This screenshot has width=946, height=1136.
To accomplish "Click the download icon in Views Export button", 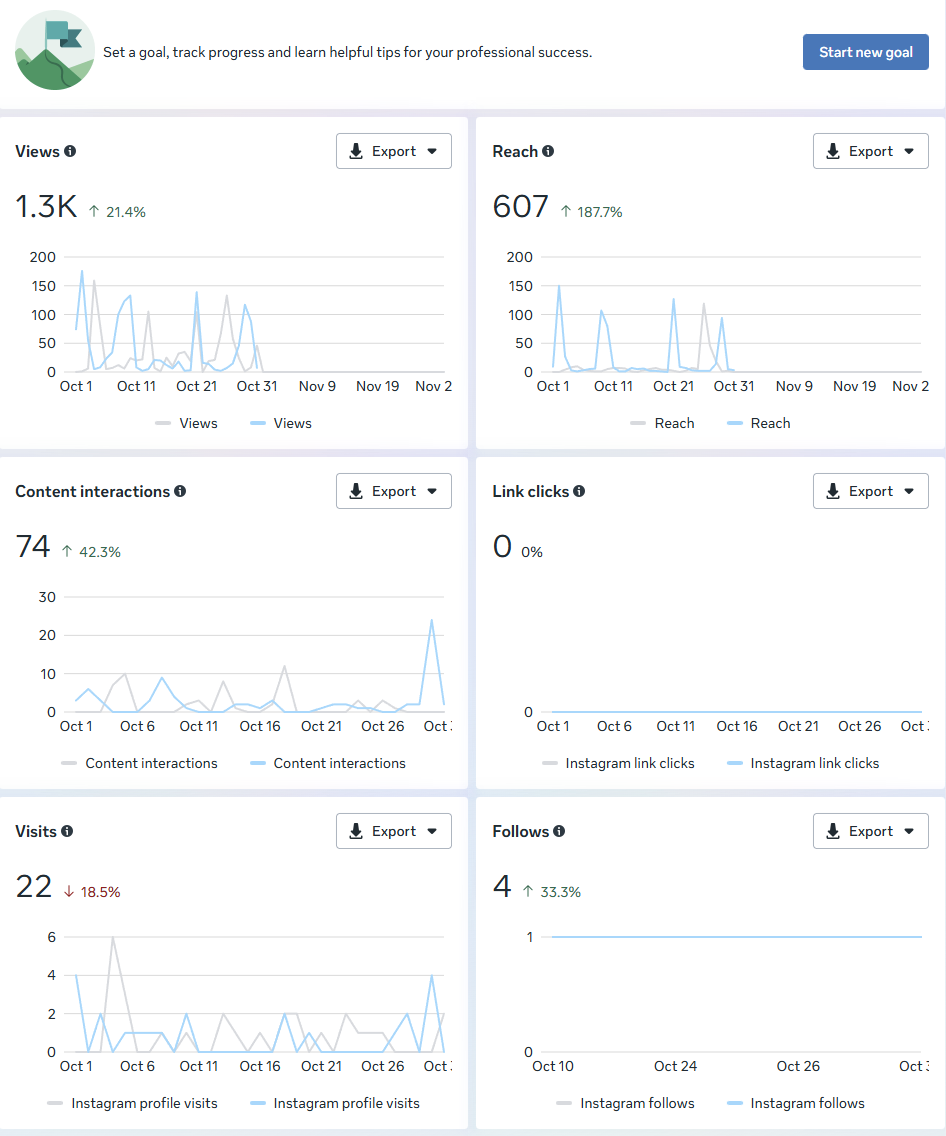I will [356, 150].
